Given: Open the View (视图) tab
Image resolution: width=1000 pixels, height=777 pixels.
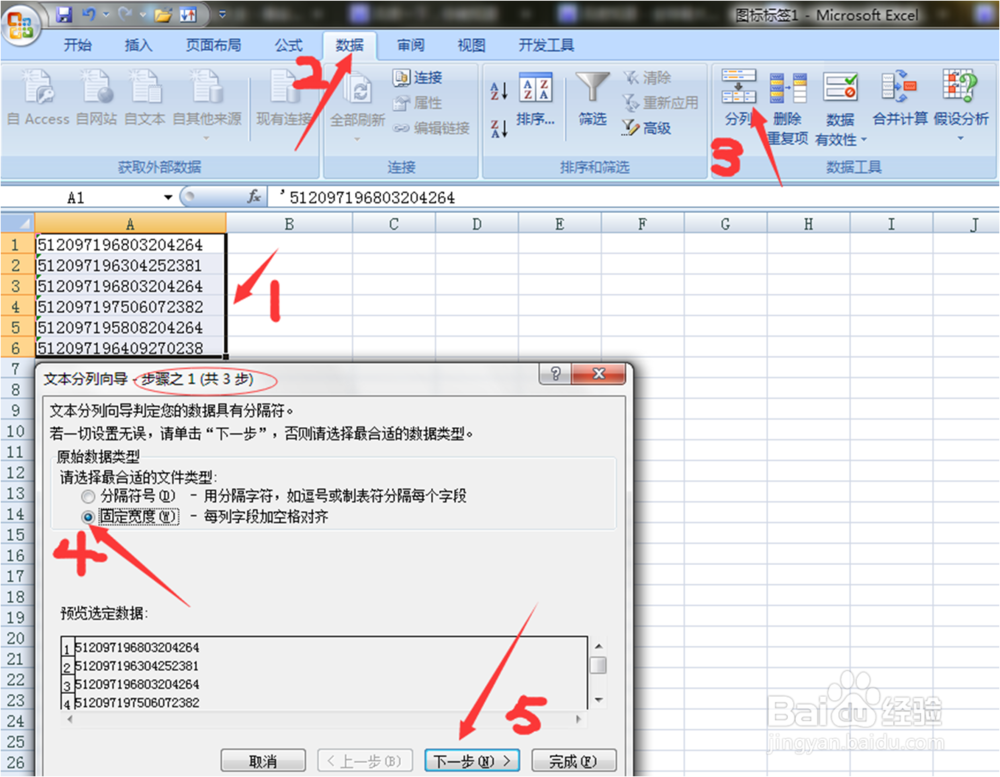Looking at the screenshot, I should click(x=471, y=45).
